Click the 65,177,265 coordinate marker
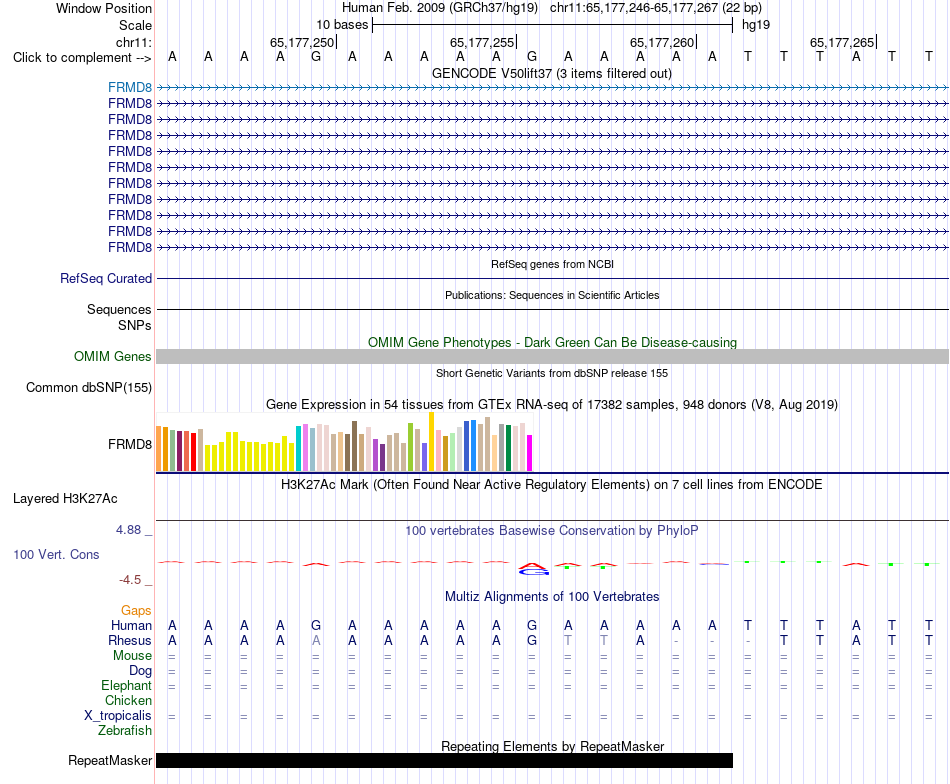Screen dimensions: 950x784 click(x=842, y=42)
